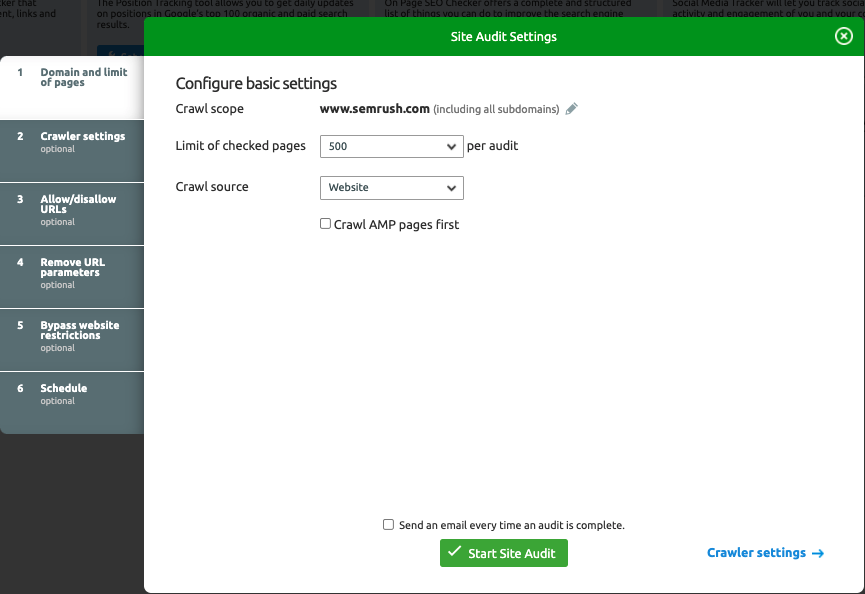Tick the send email when audit completes checkbox
This screenshot has height=594, width=865.
pos(388,525)
